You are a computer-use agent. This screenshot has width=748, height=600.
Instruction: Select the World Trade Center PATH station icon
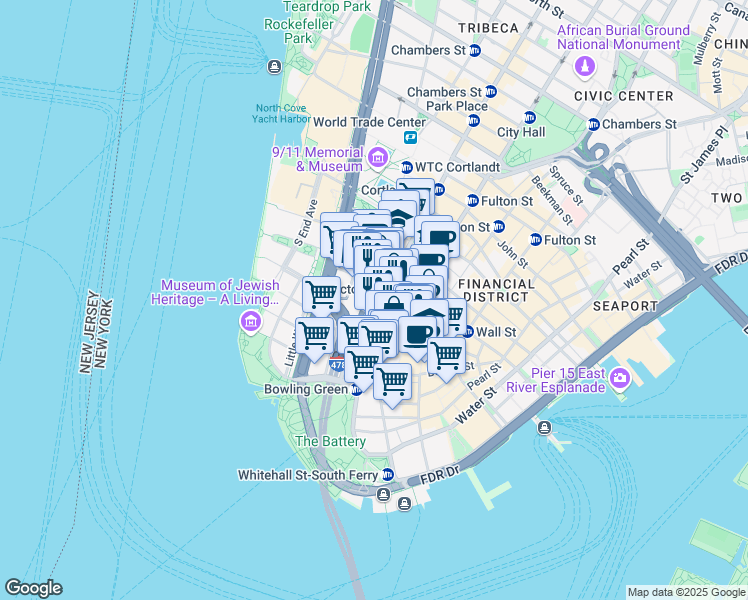pos(410,138)
